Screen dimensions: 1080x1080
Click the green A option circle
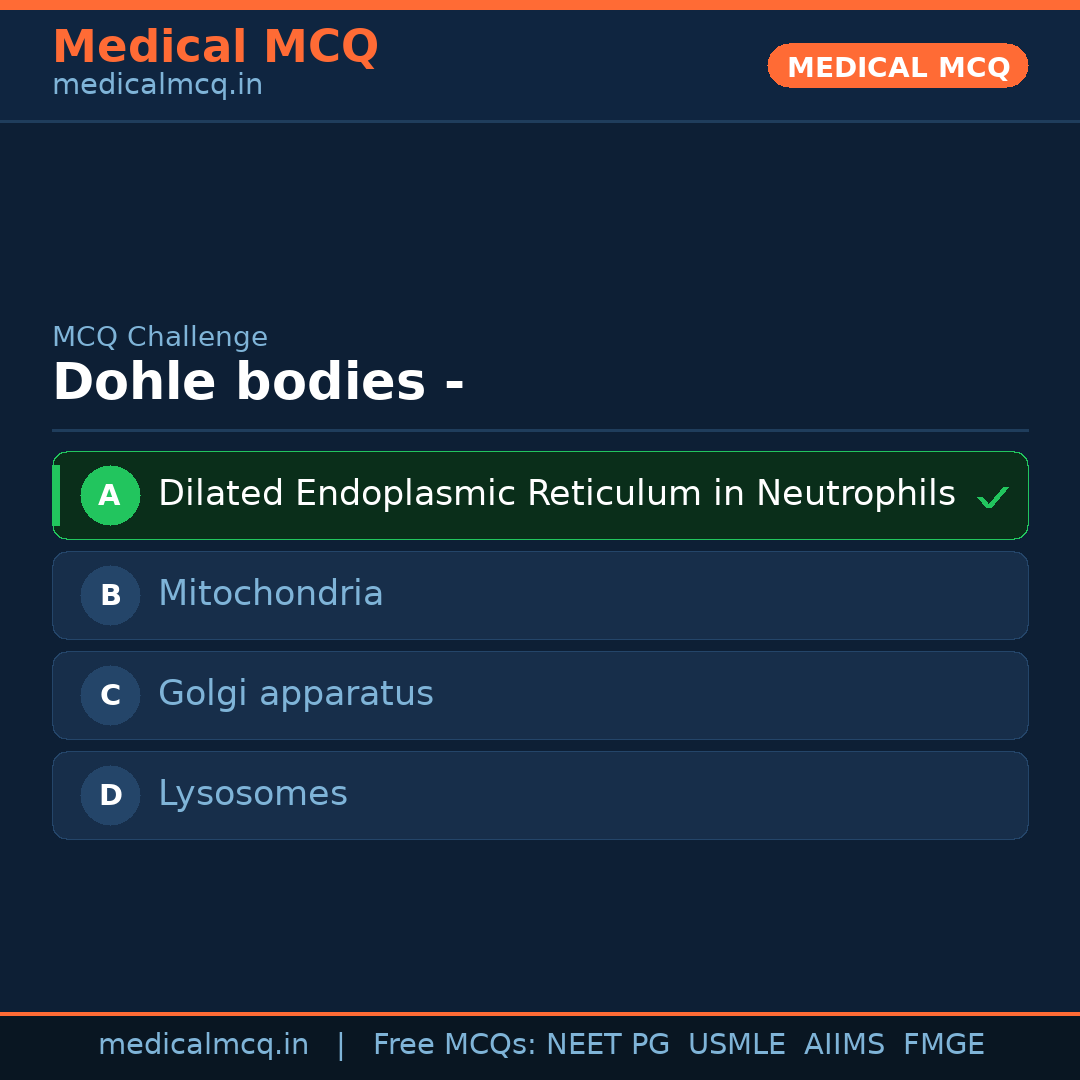click(x=110, y=495)
